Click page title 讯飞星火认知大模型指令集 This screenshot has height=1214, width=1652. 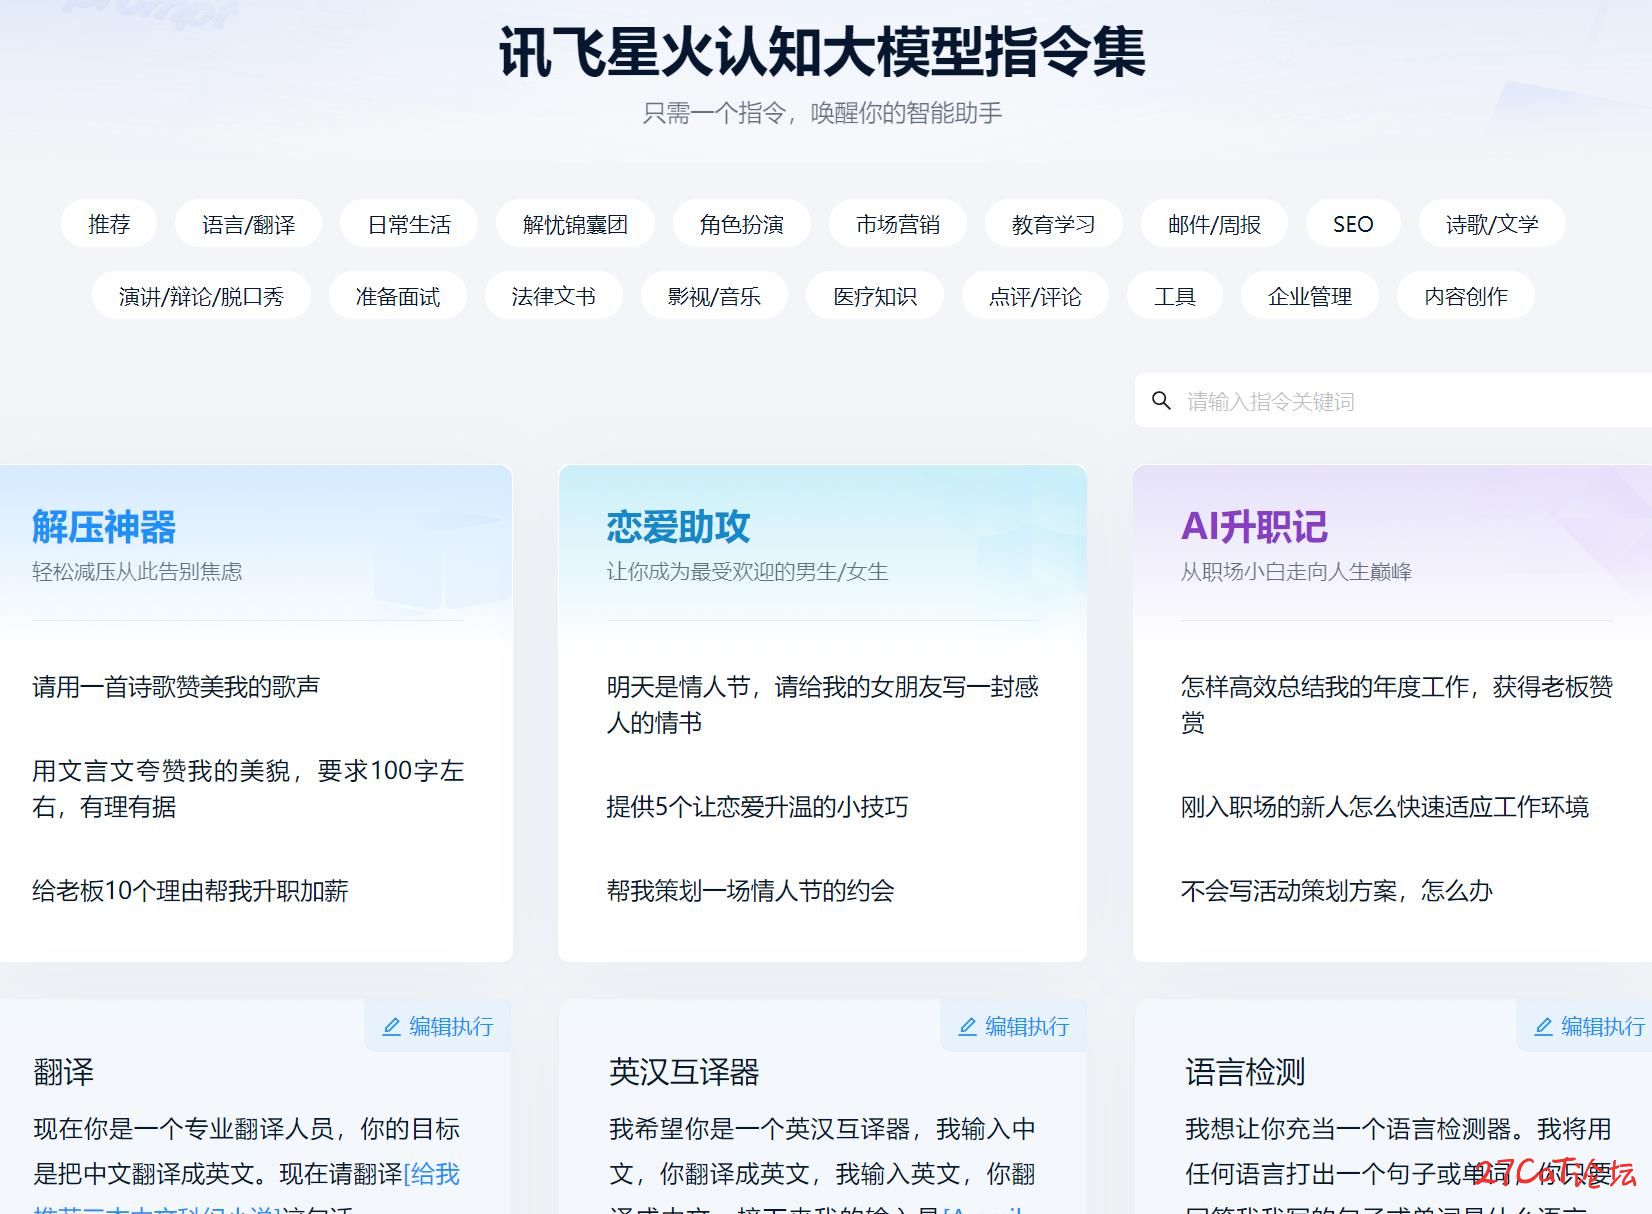tap(822, 51)
